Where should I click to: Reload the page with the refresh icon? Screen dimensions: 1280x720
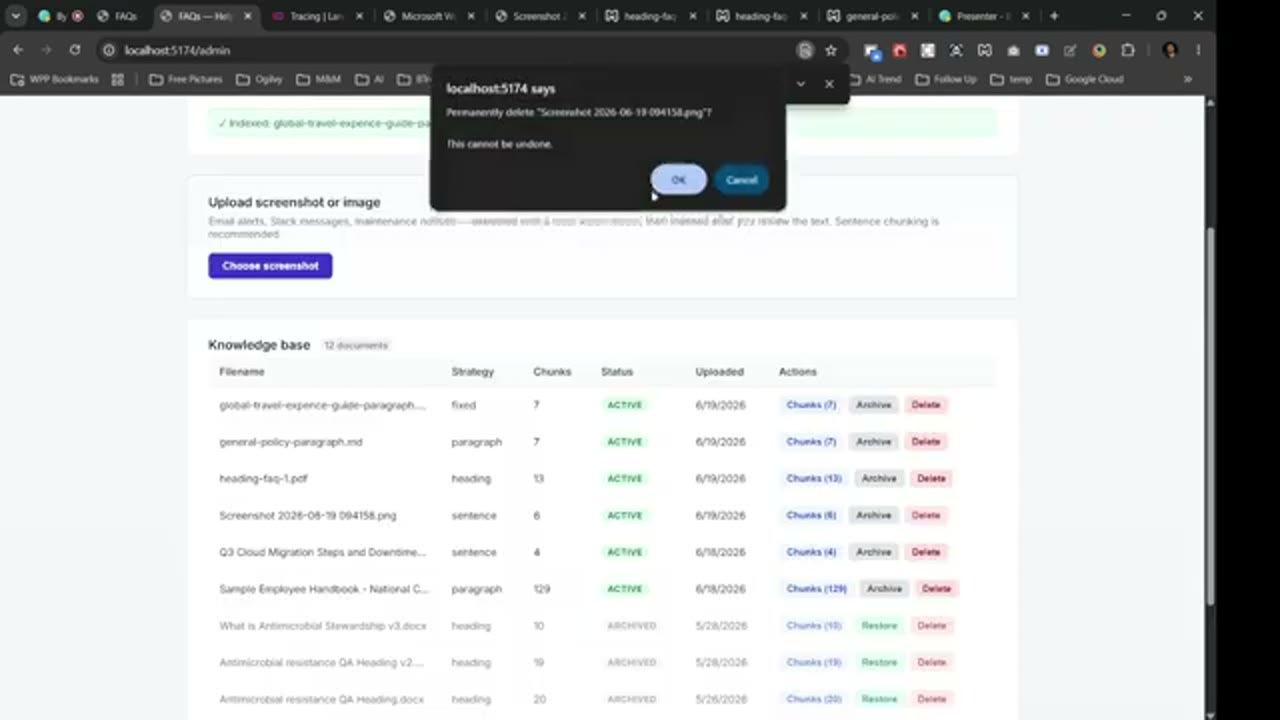(x=75, y=50)
